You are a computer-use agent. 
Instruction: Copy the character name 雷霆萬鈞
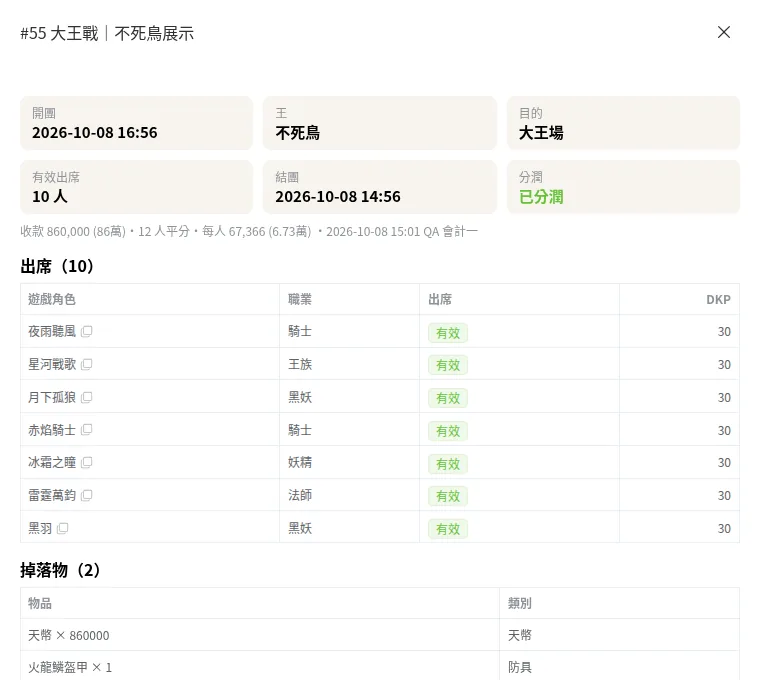87,495
